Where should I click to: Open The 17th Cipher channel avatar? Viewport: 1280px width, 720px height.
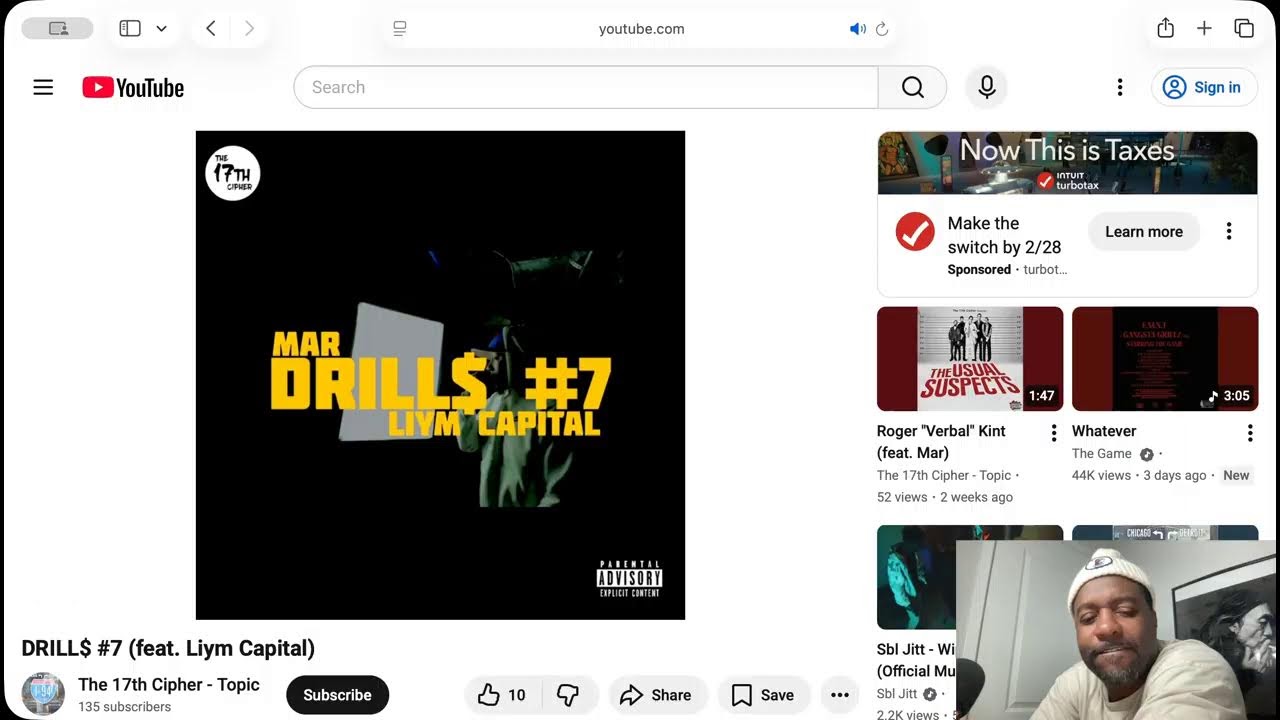click(x=43, y=694)
